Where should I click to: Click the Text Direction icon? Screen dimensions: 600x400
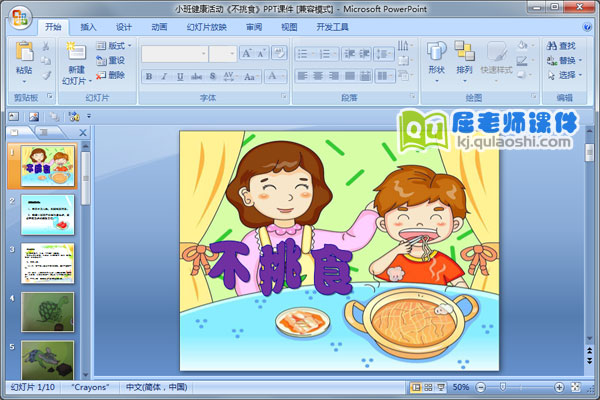tap(405, 46)
